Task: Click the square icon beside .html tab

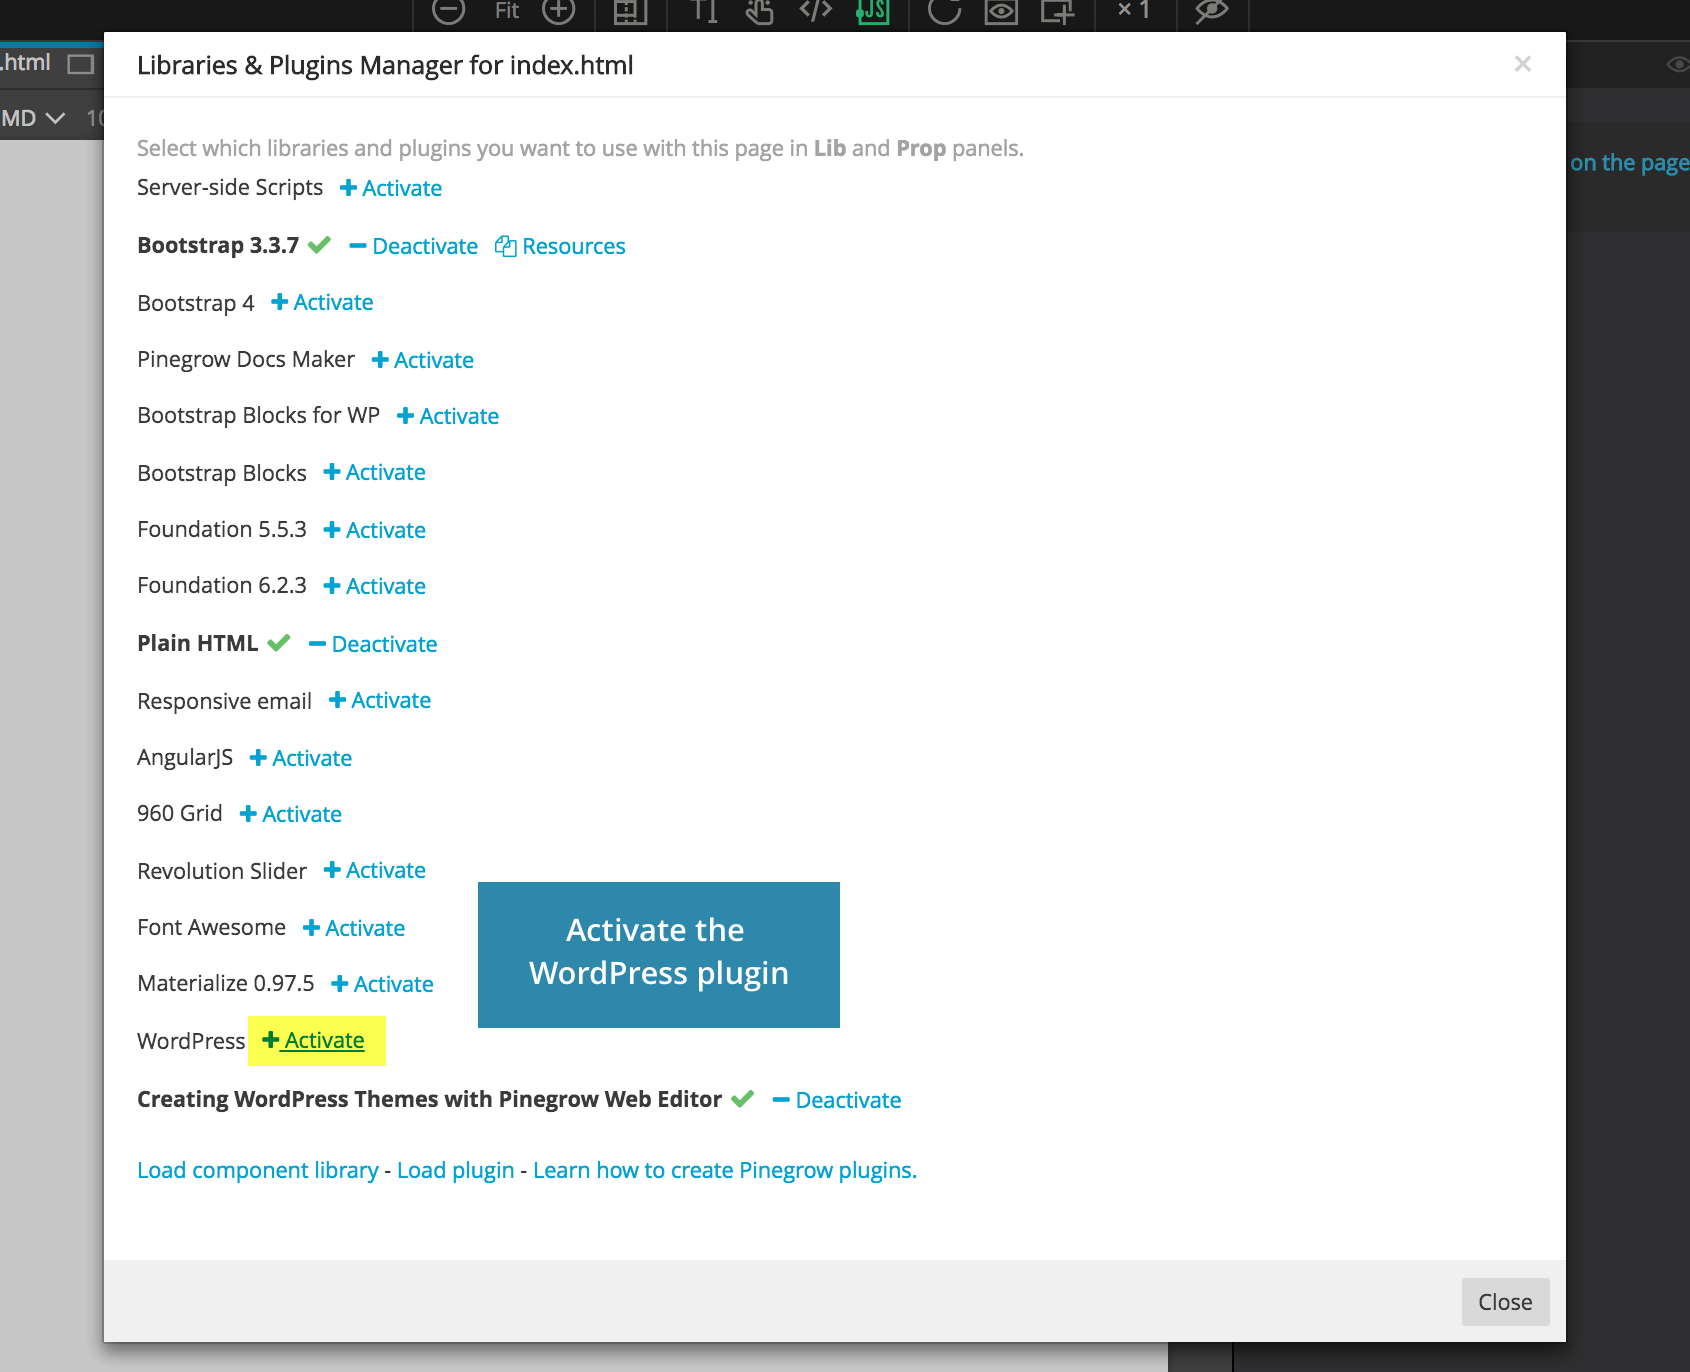Action: click(x=80, y=64)
